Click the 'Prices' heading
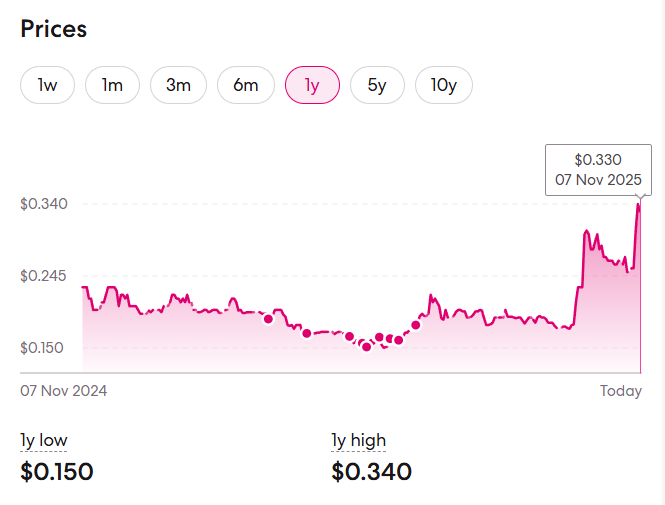 pyautogui.click(x=54, y=29)
